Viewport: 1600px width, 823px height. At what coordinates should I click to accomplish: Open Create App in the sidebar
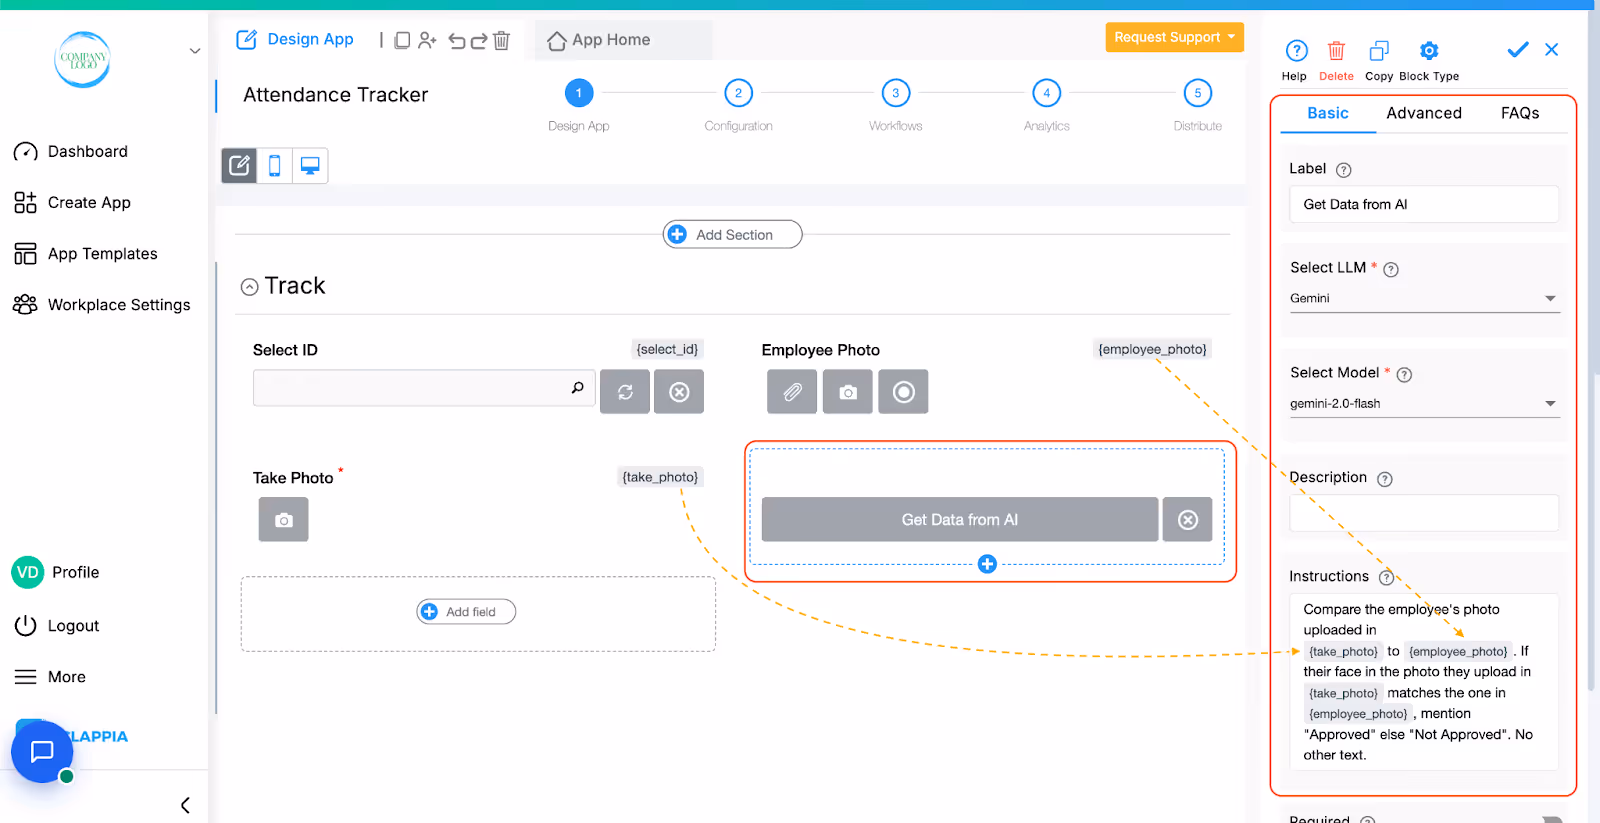[x=72, y=203]
